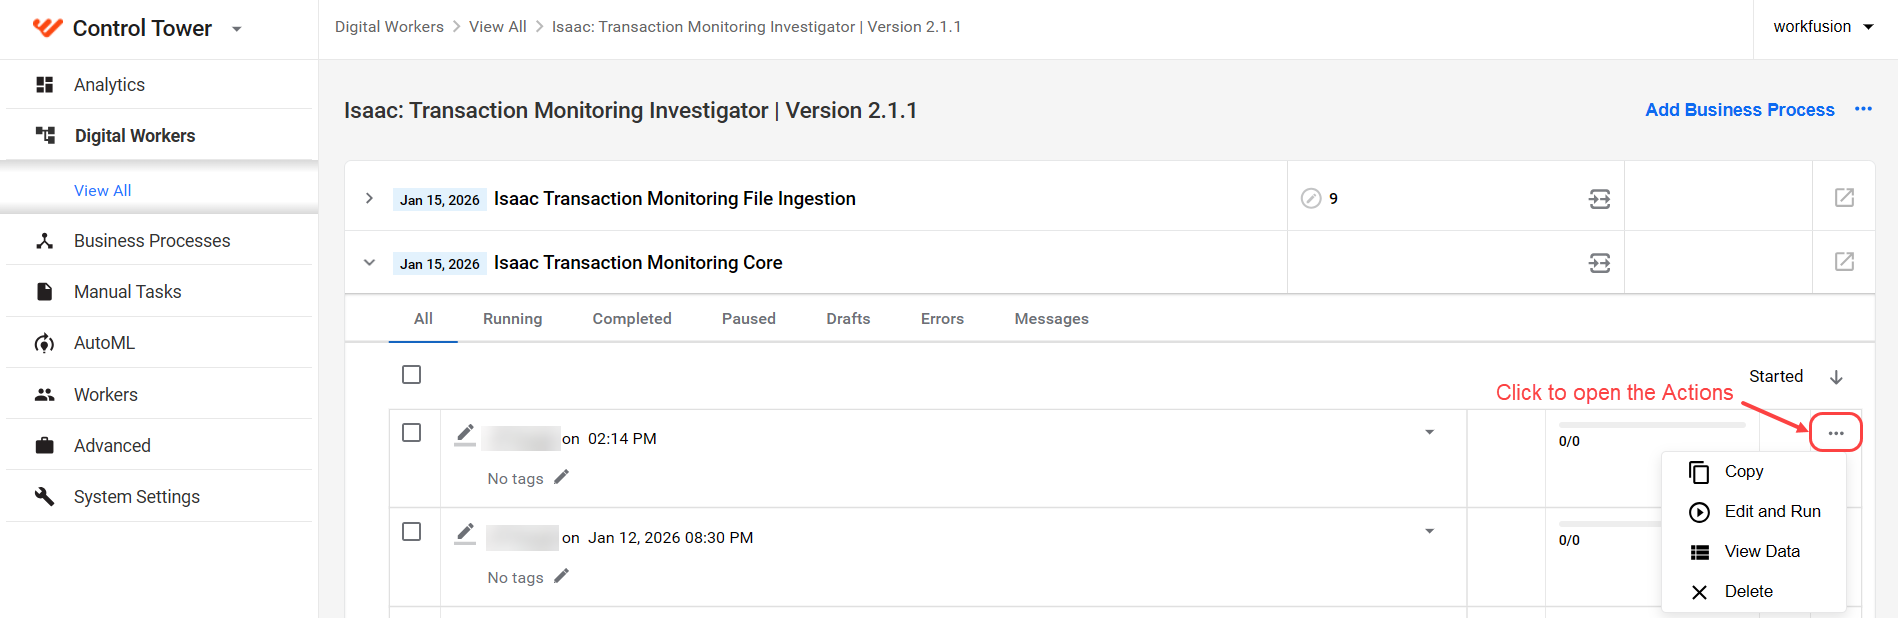Choose Copy from the Actions menu

pos(1754,472)
